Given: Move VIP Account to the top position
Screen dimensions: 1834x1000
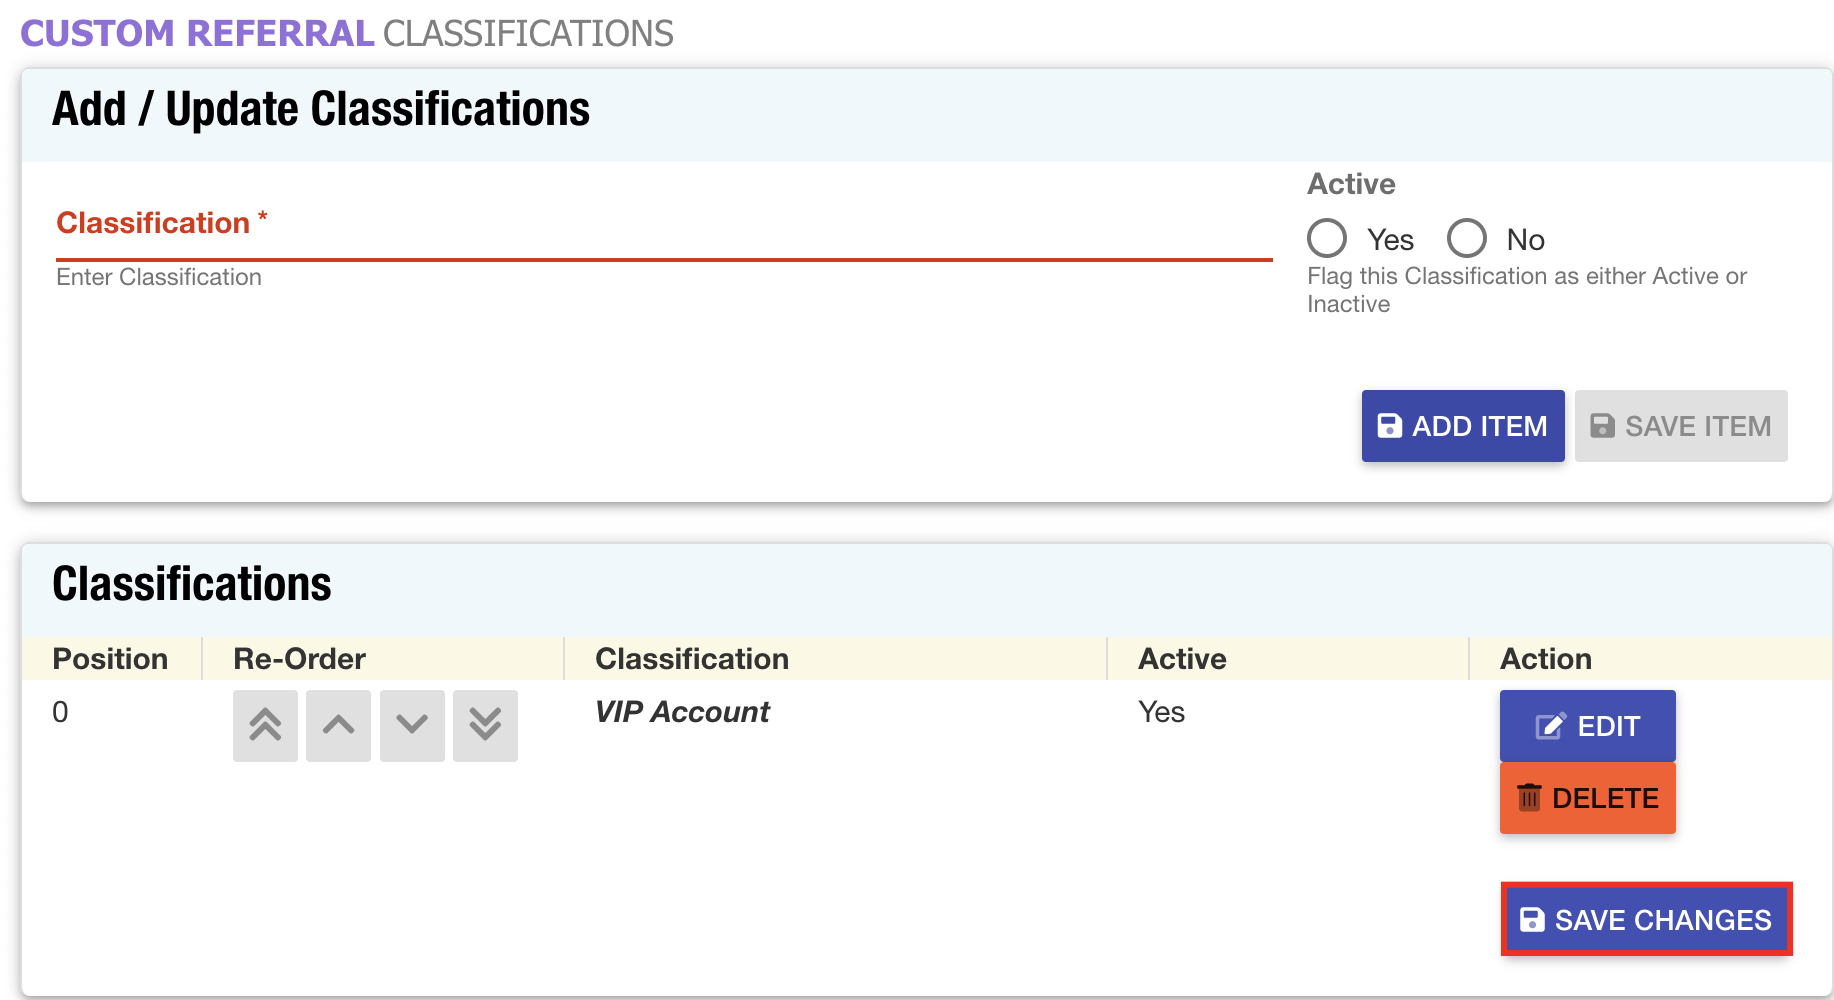Looking at the screenshot, I should point(265,725).
